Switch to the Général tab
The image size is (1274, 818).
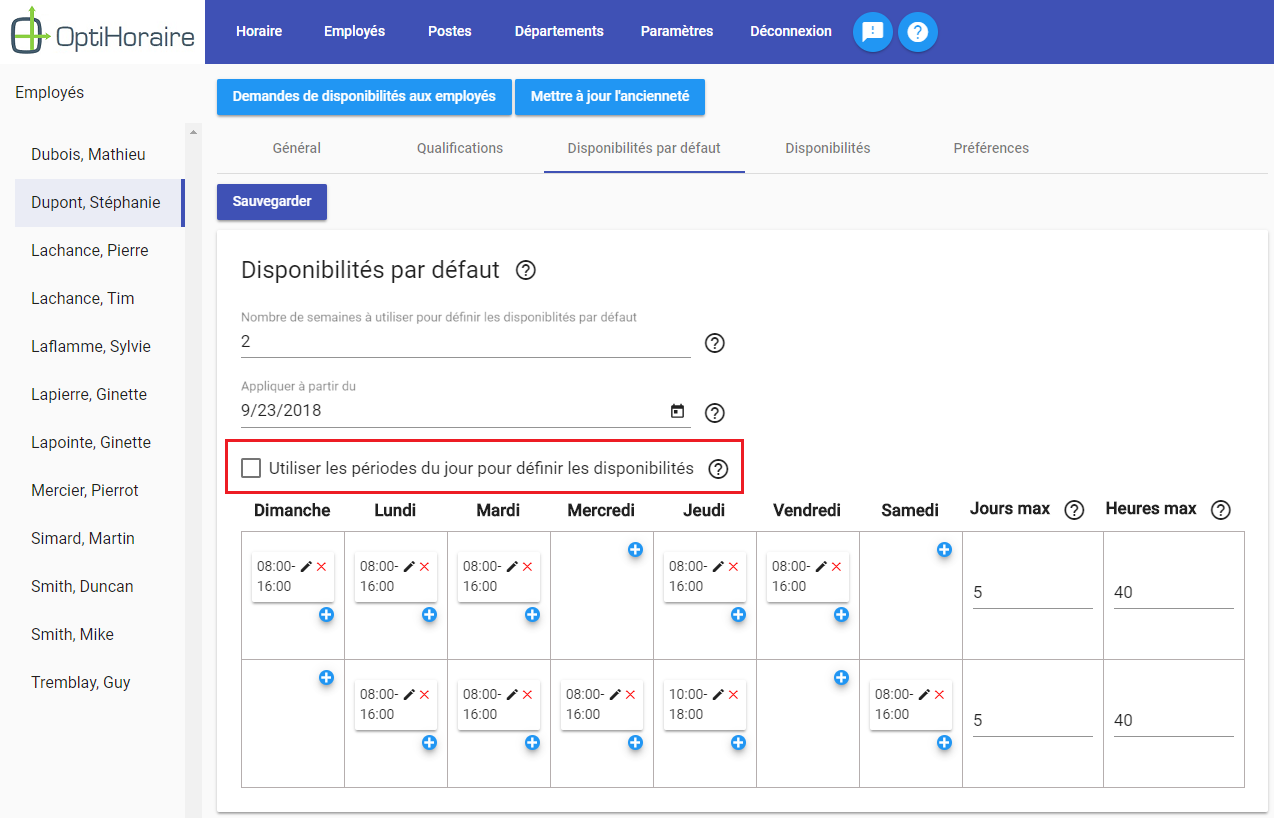(297, 148)
